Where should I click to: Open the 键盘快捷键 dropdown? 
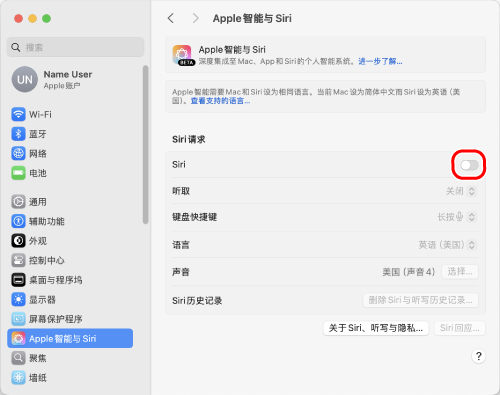[x=457, y=217]
